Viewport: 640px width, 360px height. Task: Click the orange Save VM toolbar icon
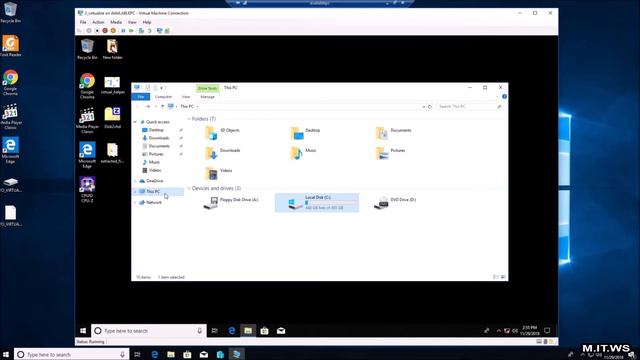pyautogui.click(x=113, y=31)
